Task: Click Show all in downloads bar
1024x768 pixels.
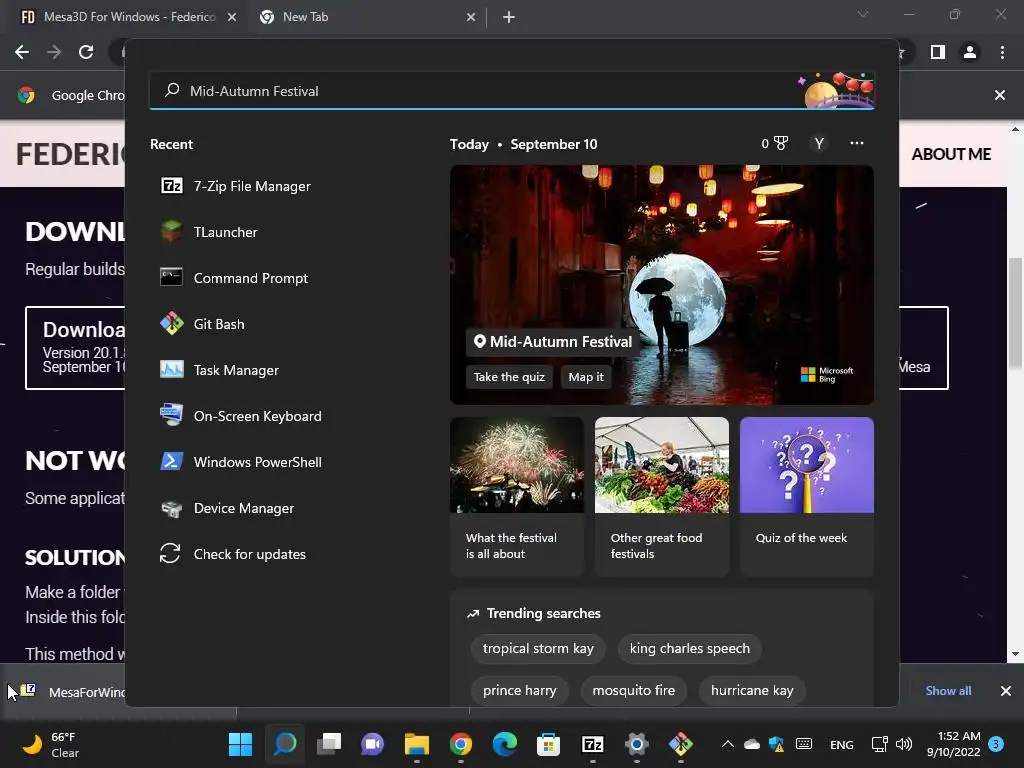Action: 948,691
